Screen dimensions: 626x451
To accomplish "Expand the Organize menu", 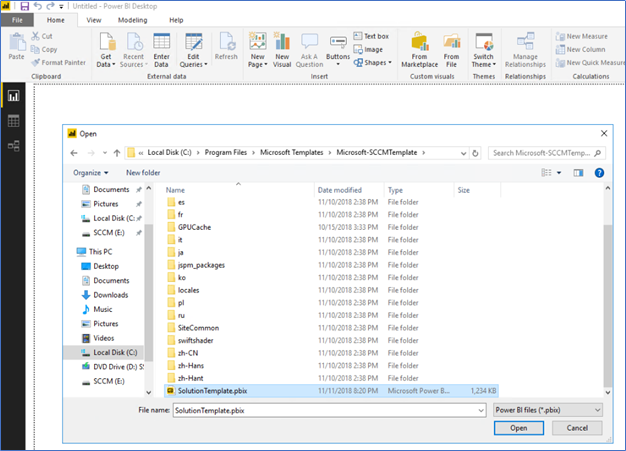I will (x=91, y=173).
